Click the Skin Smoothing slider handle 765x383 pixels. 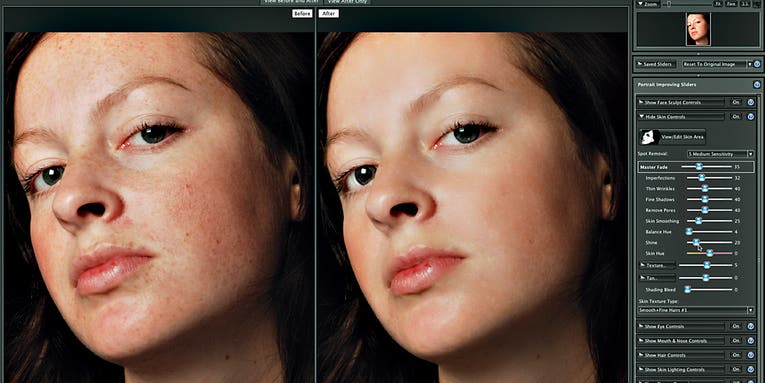pos(698,221)
